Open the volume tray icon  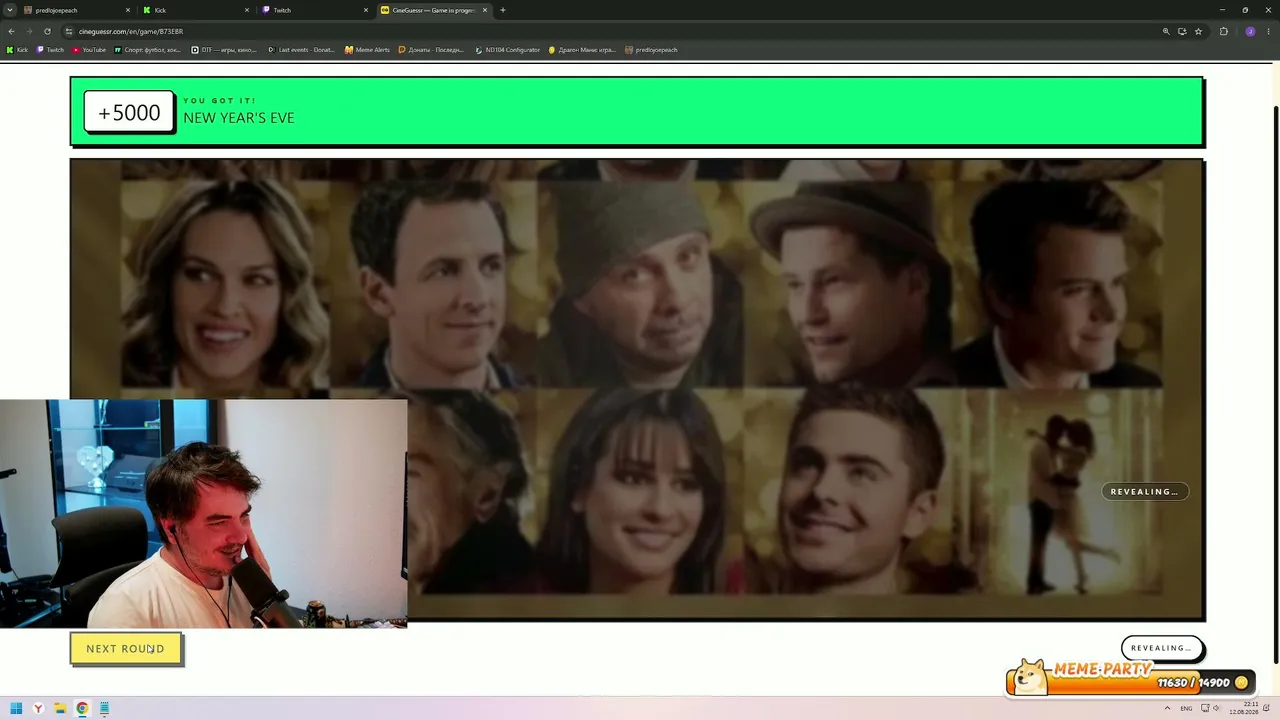pyautogui.click(x=1217, y=709)
